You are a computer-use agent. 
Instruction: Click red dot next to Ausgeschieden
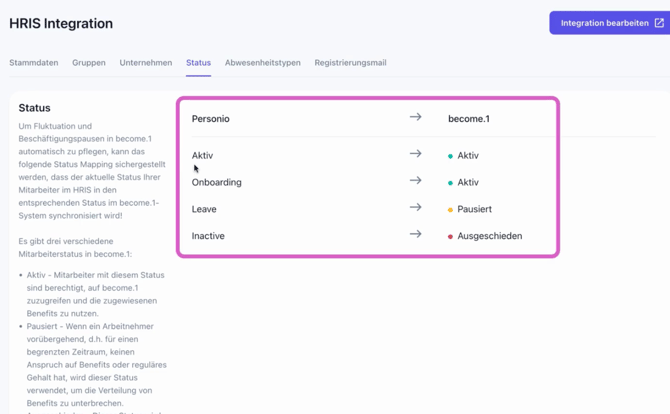pos(450,237)
